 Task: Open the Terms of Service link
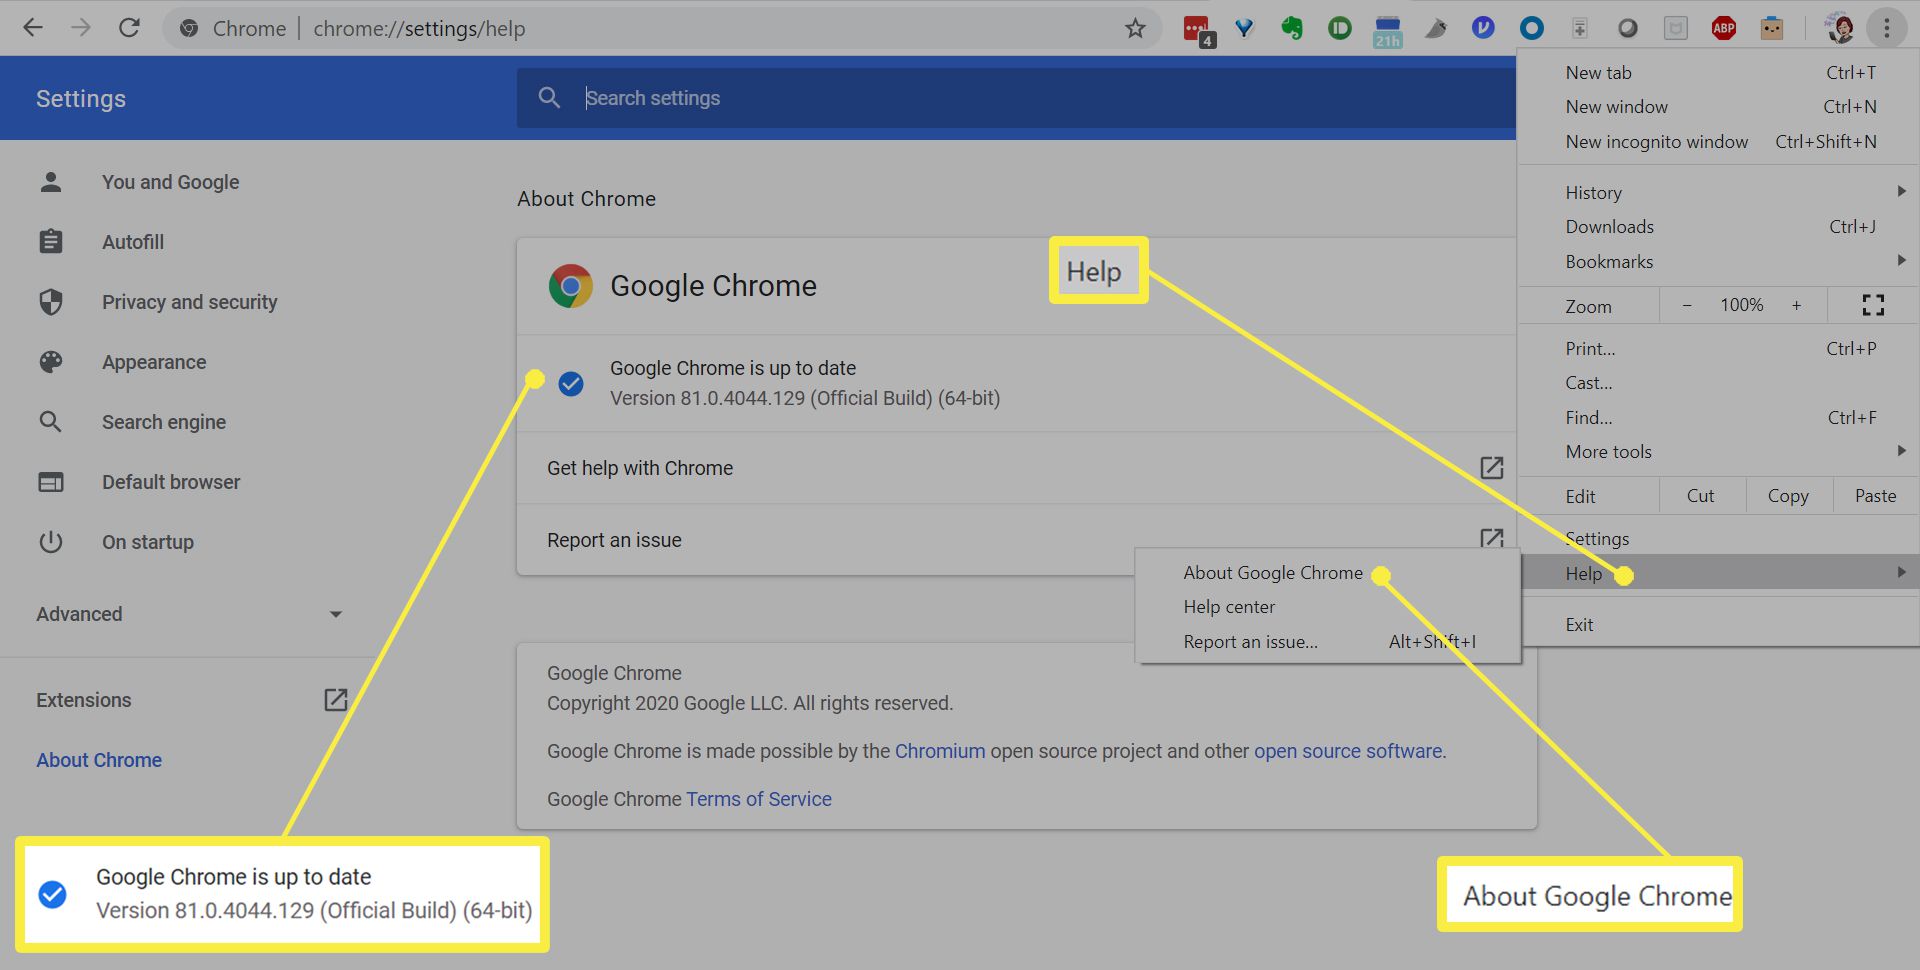tap(759, 799)
